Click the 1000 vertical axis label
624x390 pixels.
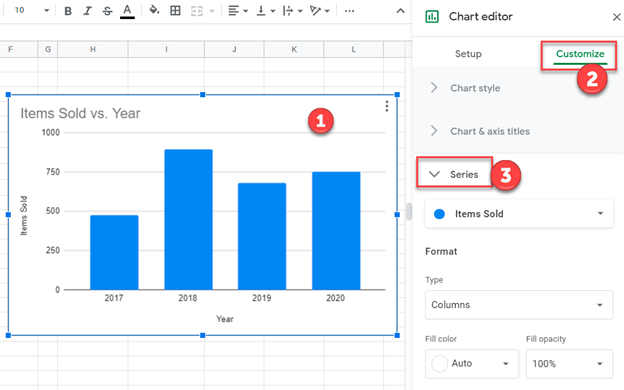pyautogui.click(x=51, y=133)
